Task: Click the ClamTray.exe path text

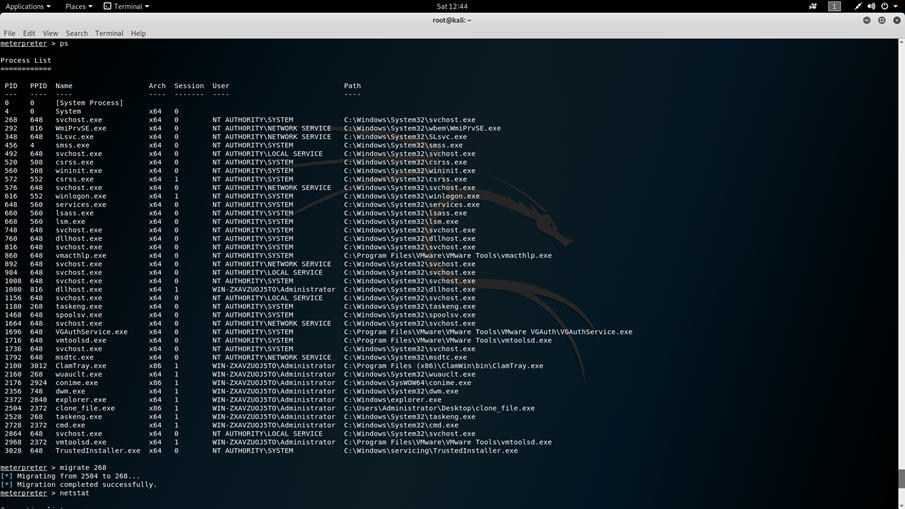Action: point(443,366)
